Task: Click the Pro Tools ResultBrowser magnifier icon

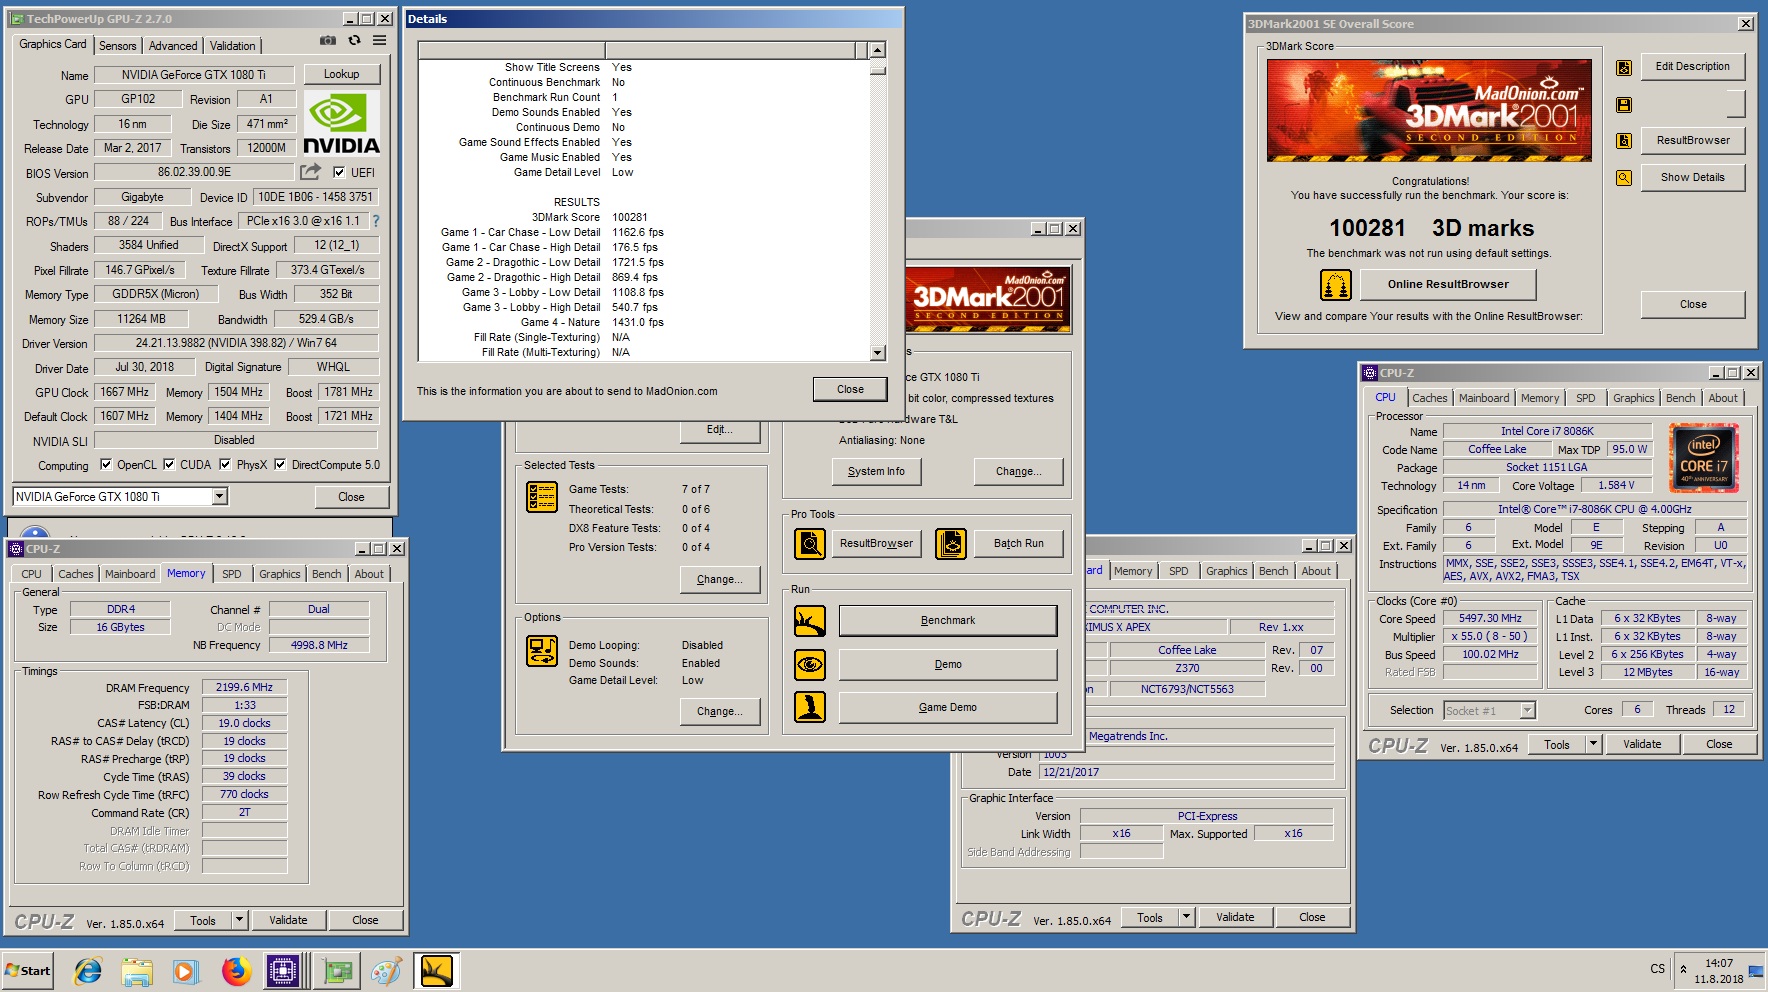Action: point(810,544)
